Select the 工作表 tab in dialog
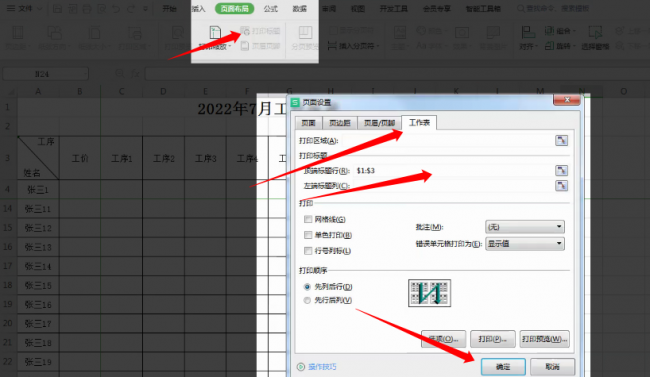 coord(419,122)
